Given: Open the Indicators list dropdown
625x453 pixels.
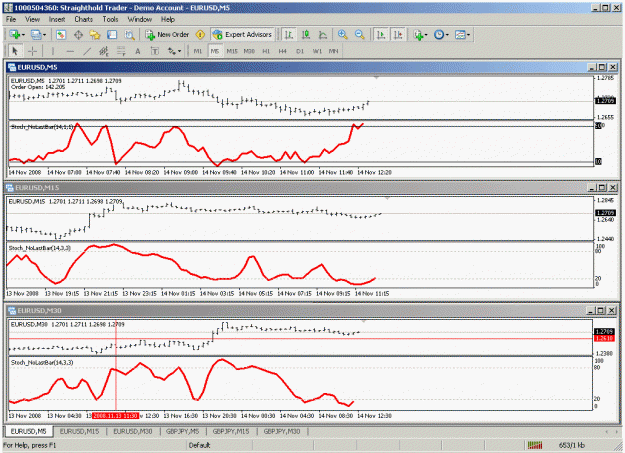Looking at the screenshot, I should tap(420, 35).
